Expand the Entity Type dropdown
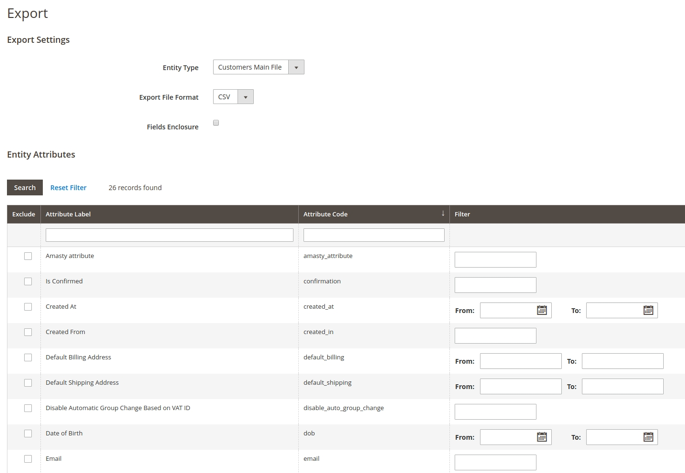Viewport: 685px width, 473px height. [258, 67]
